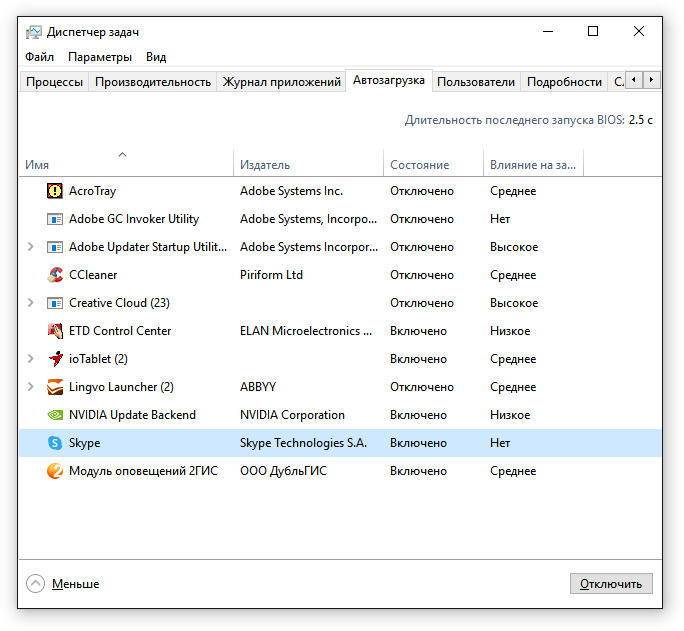Switch to the Пользователи tab

click(476, 82)
